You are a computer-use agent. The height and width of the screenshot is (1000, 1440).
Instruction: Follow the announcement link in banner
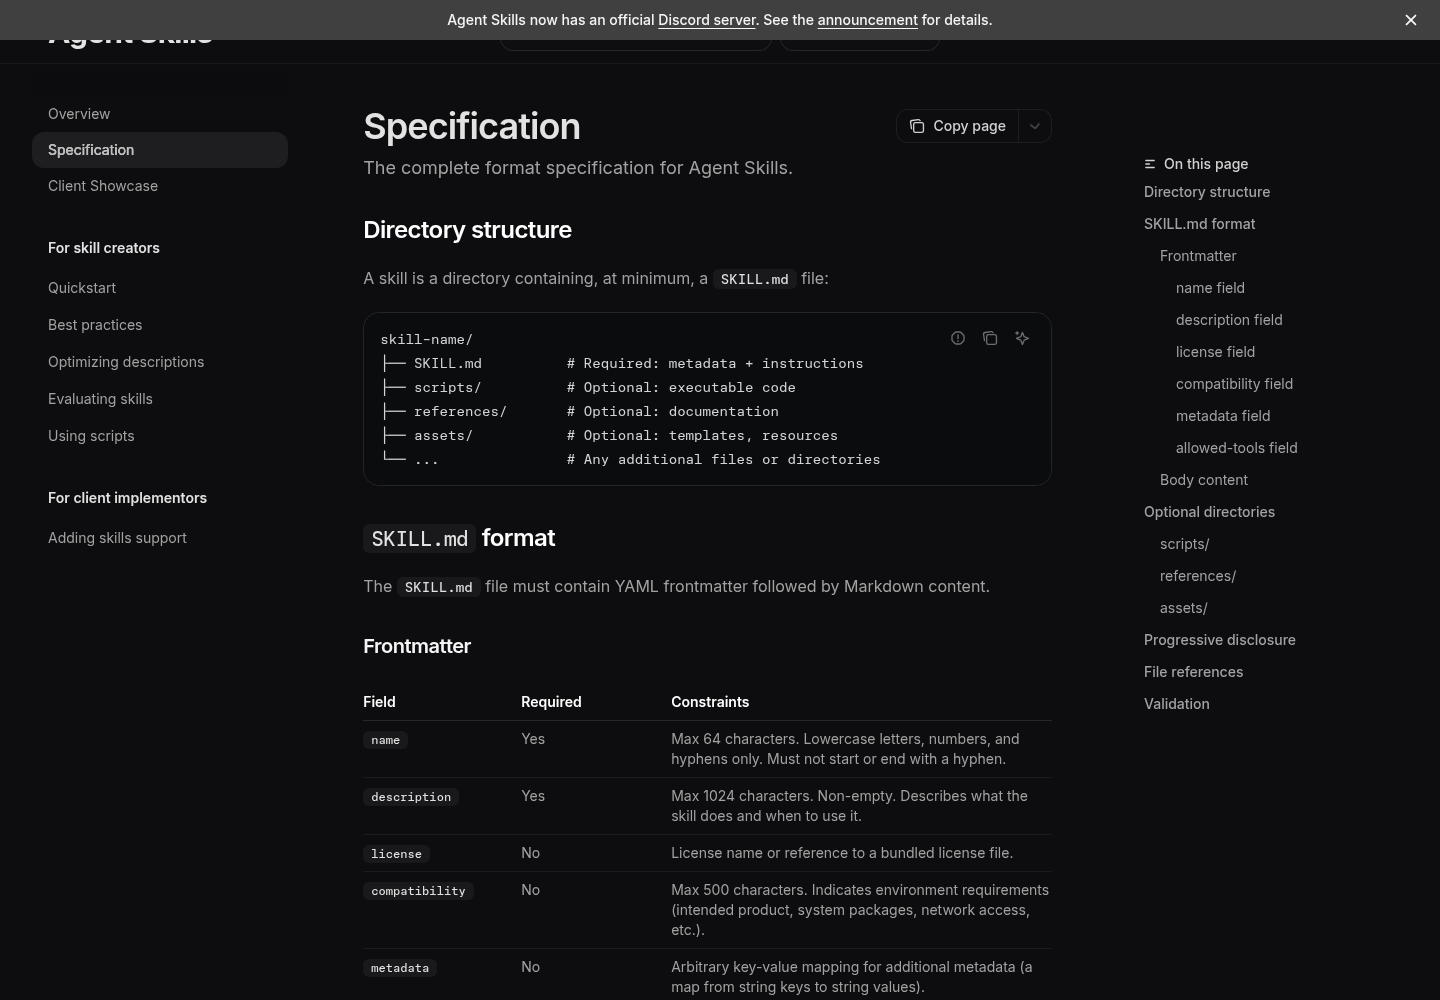[x=867, y=20]
